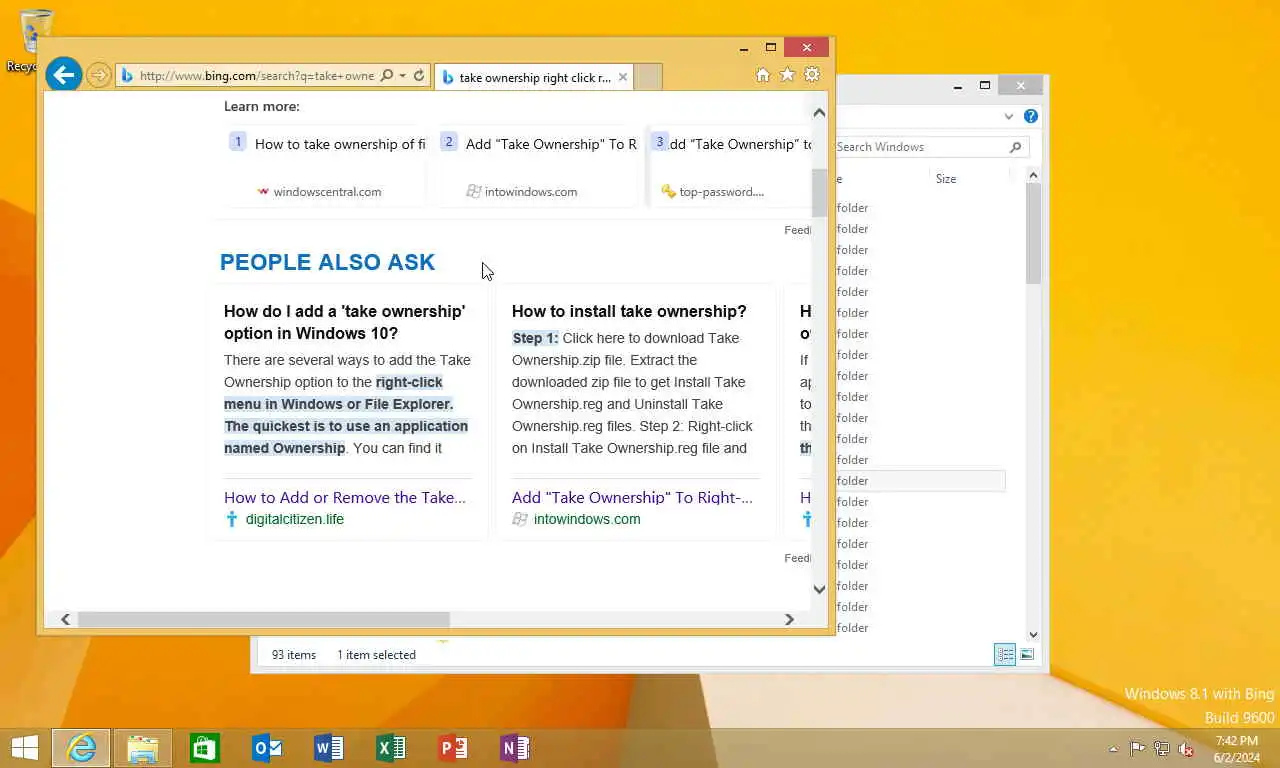The height and width of the screenshot is (768, 1280).
Task: Click the search magnifier in address bar
Action: [386, 75]
